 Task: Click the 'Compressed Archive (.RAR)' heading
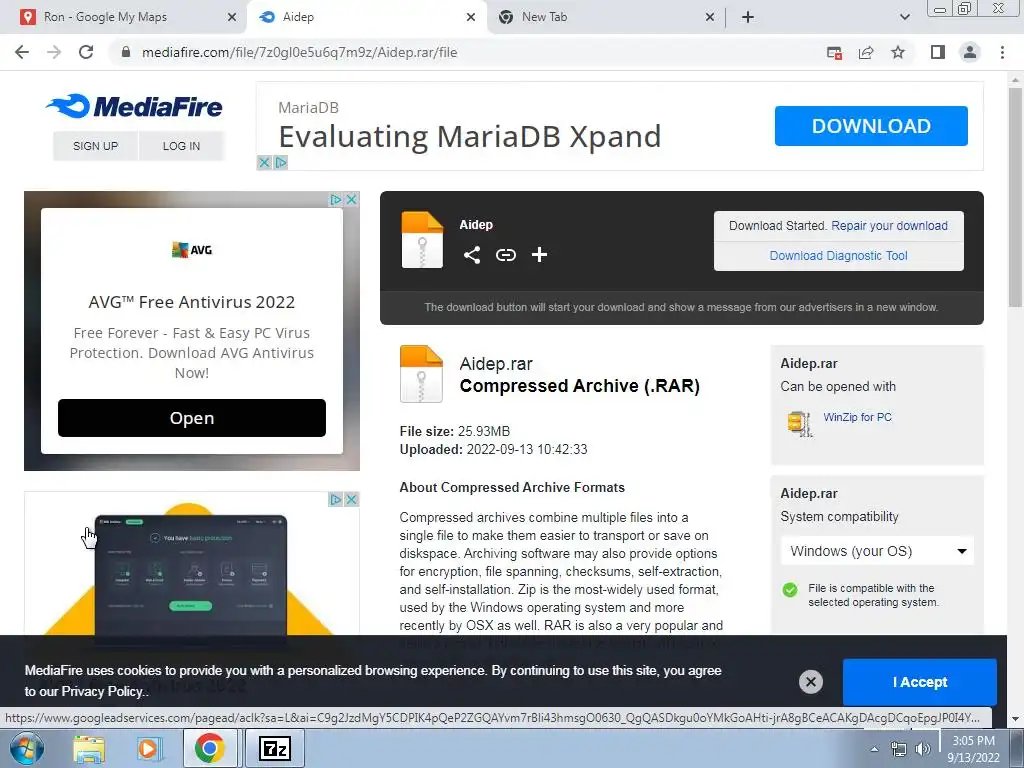(579, 386)
